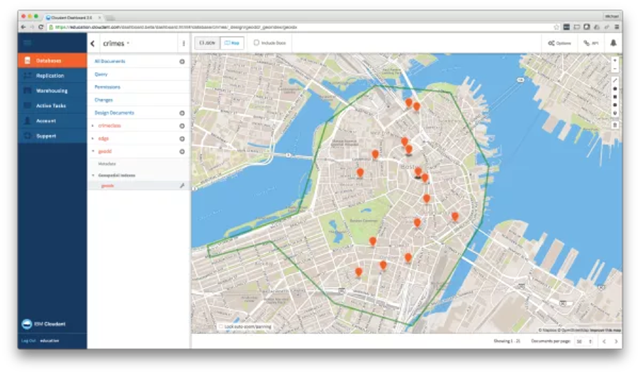The width and height of the screenshot is (640, 374).
Task: Click the wrench edit icon for geoidx
Action: coord(182,186)
